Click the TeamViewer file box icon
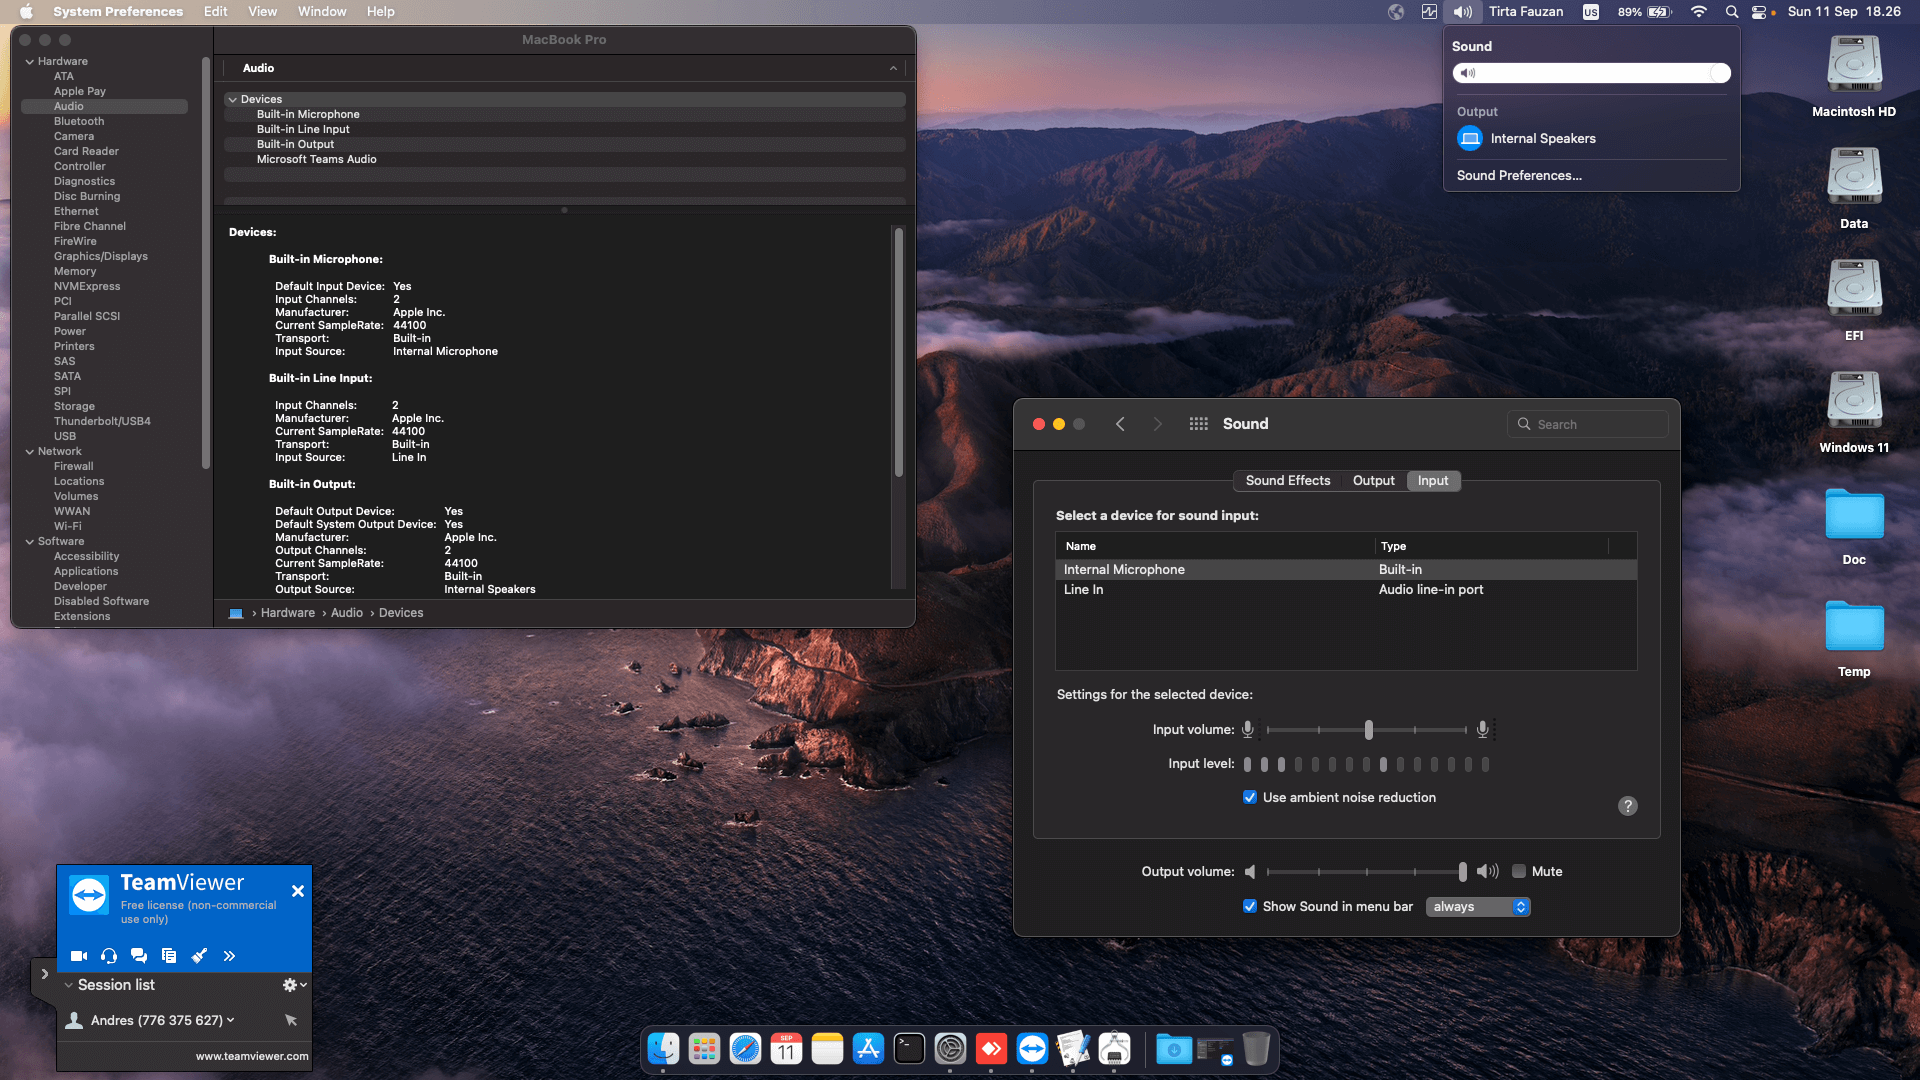This screenshot has height=1080, width=1920. coord(169,956)
